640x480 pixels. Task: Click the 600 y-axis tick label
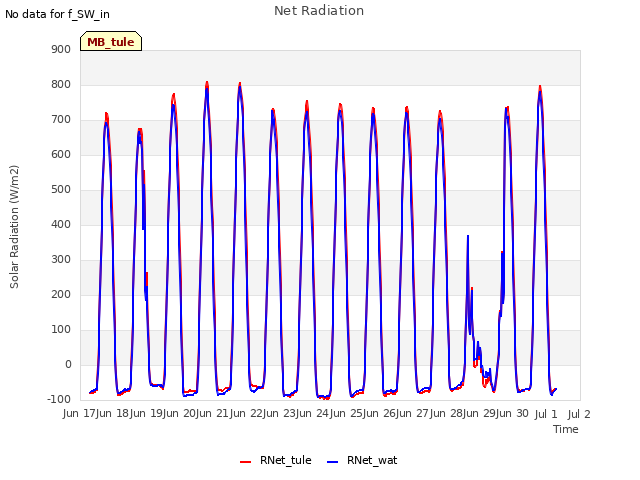click(x=61, y=155)
